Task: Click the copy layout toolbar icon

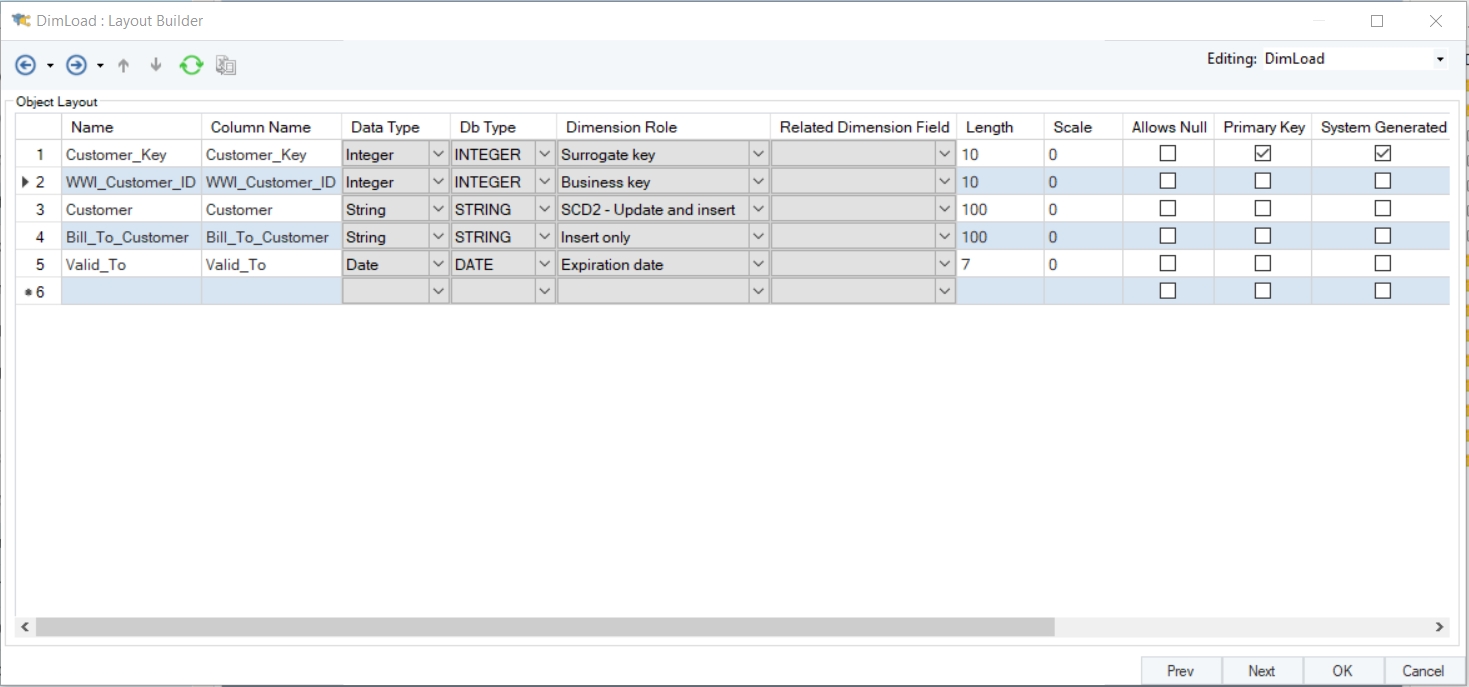Action: pyautogui.click(x=226, y=65)
